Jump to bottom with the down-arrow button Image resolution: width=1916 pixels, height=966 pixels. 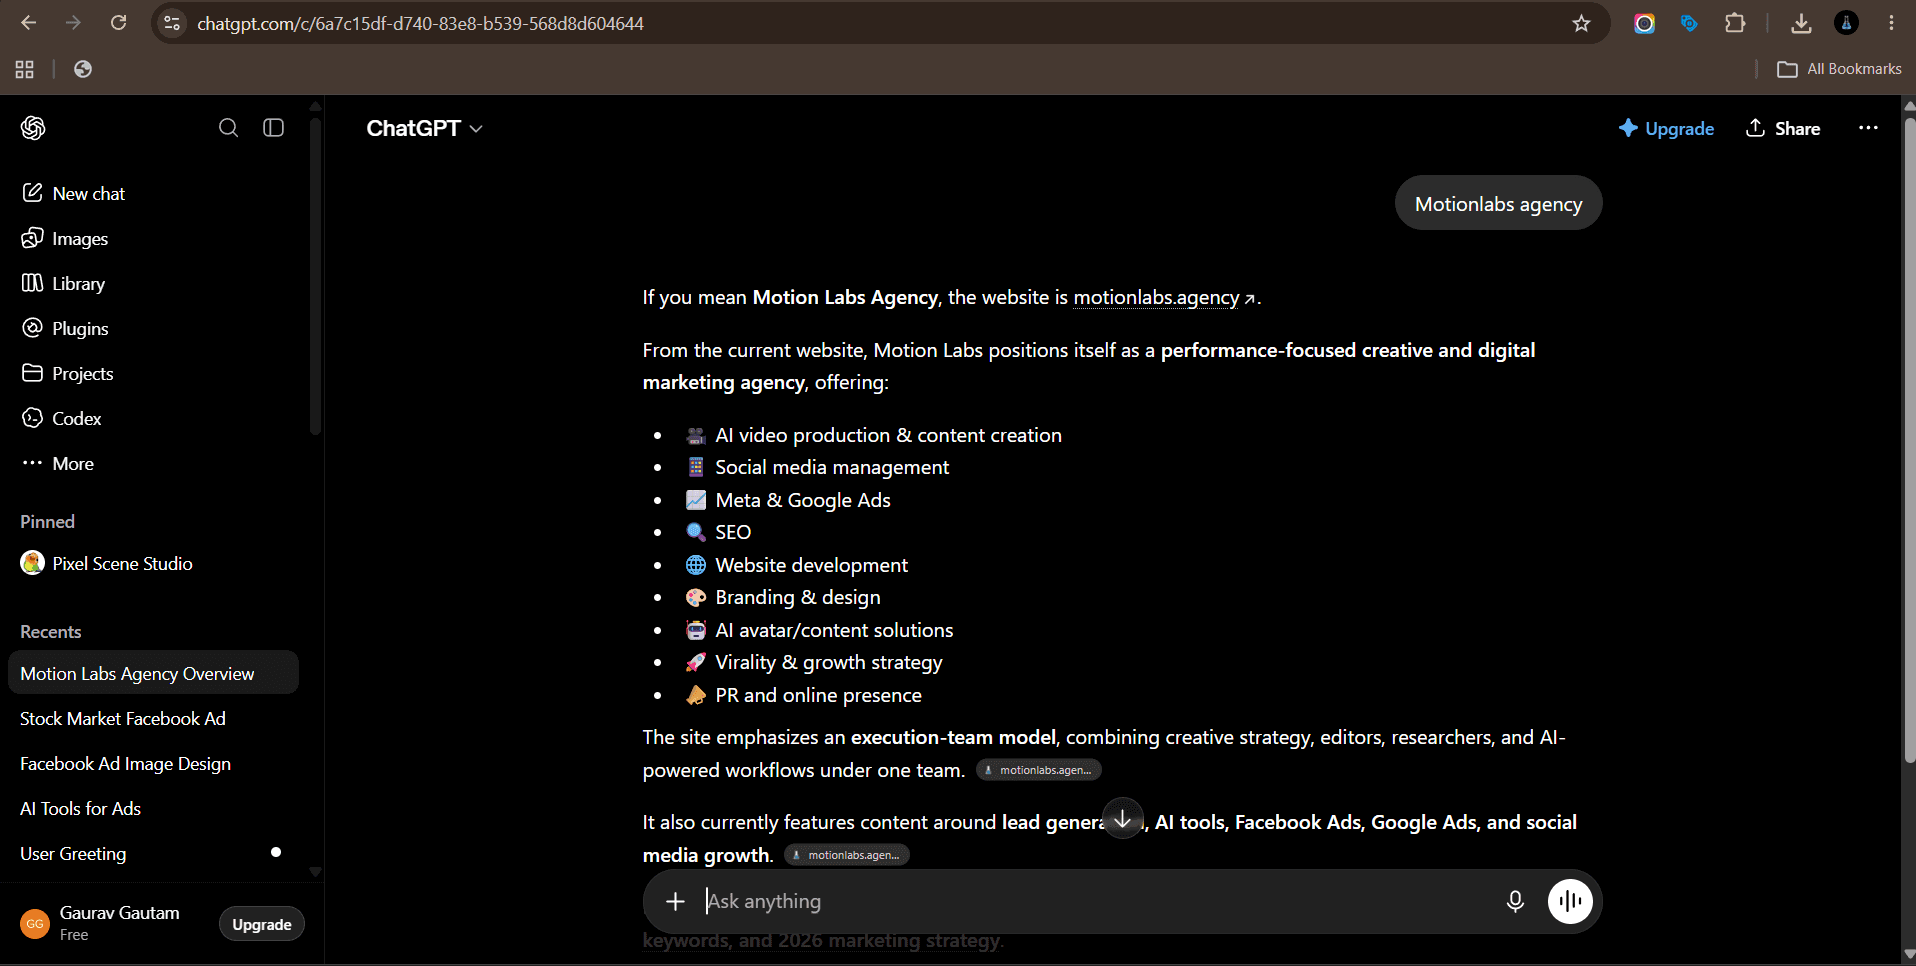click(1123, 819)
